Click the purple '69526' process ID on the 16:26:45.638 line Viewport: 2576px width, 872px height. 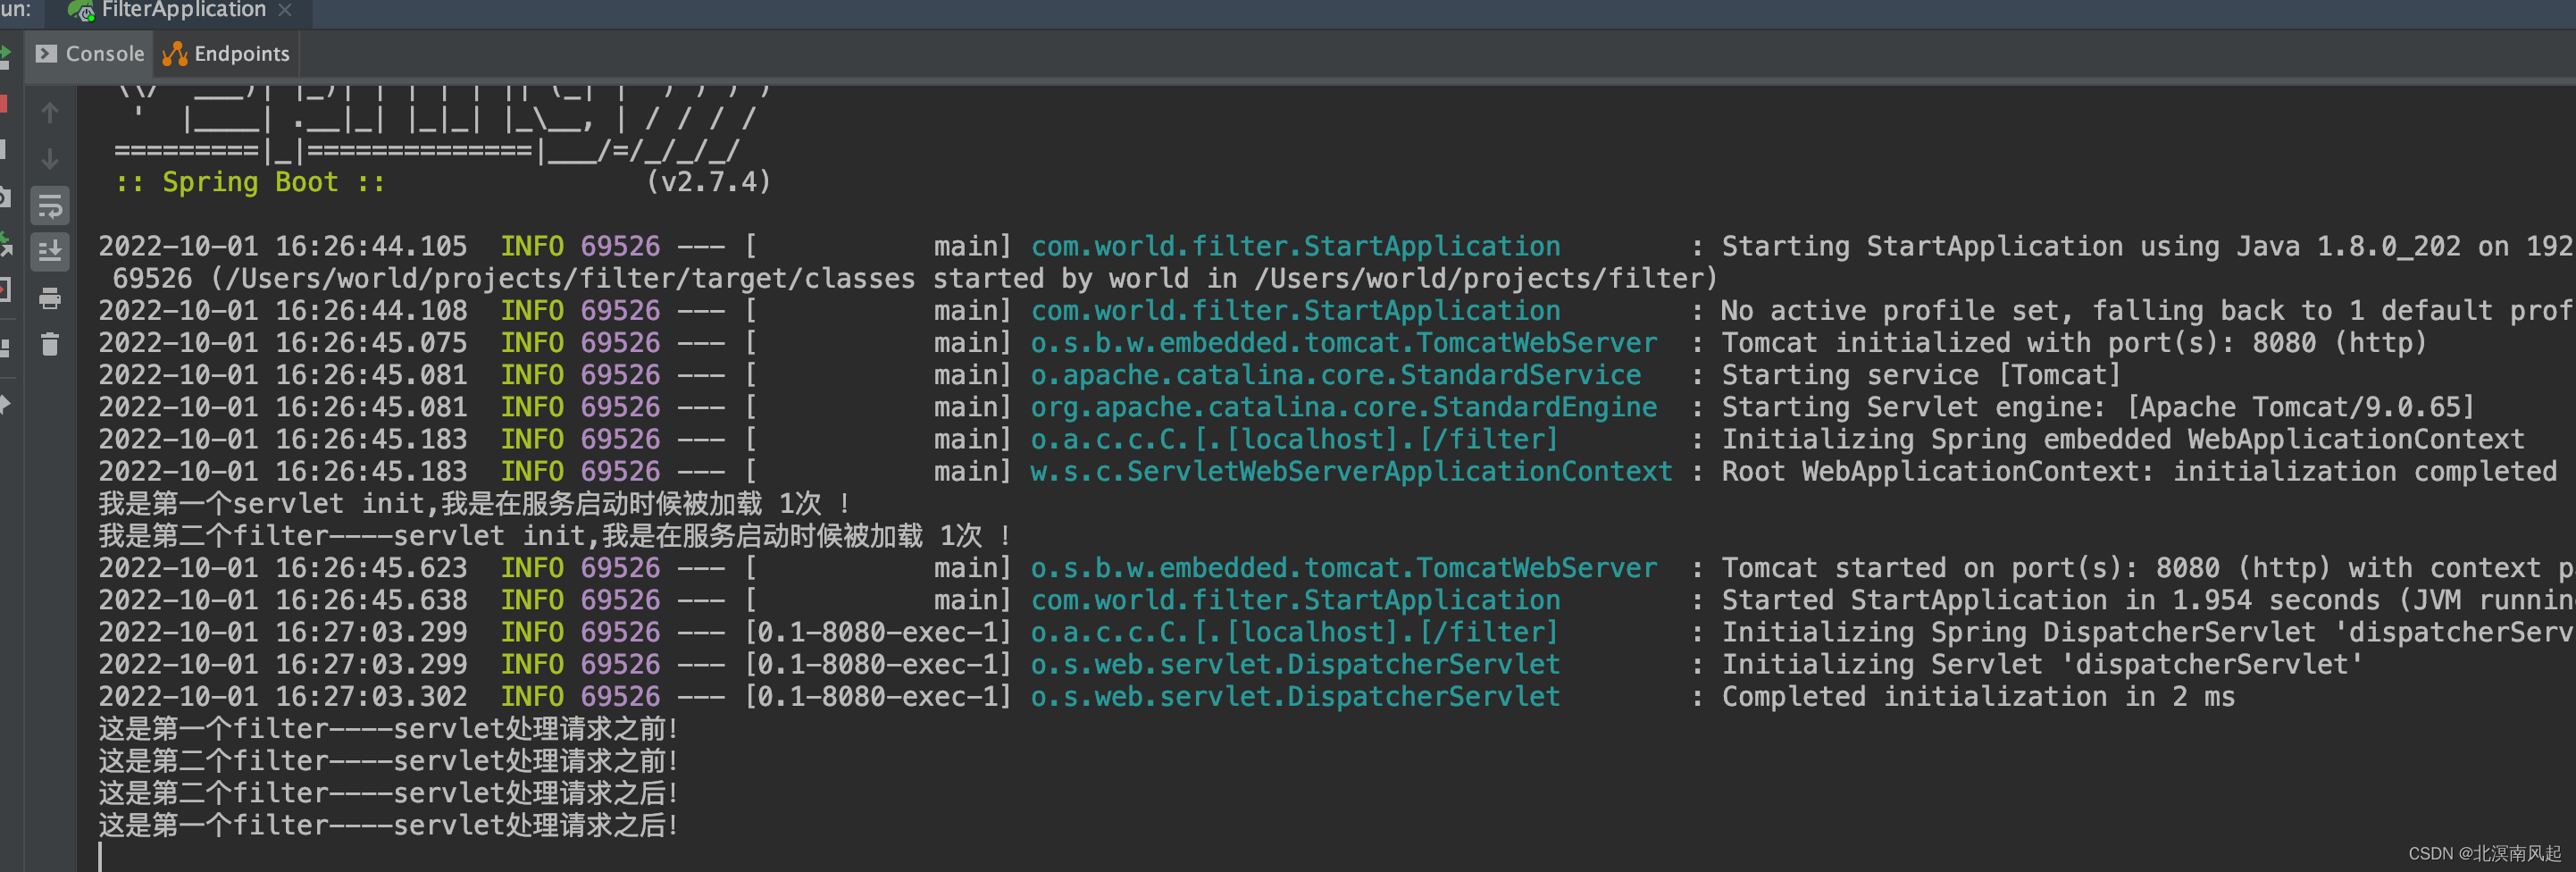(620, 600)
